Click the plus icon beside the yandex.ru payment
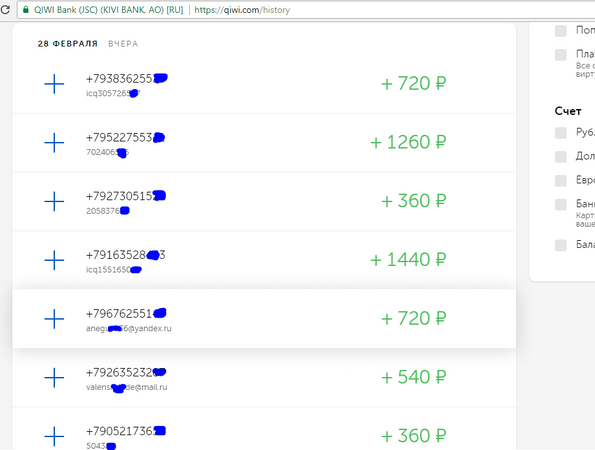Viewport: 595px width, 450px height. [x=54, y=319]
